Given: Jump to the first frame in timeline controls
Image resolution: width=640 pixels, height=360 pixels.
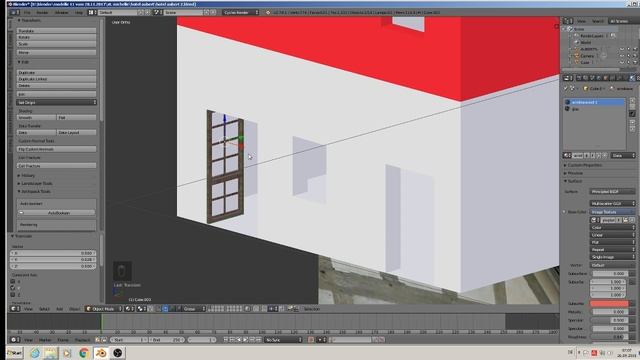Looking at the screenshot, I should (226, 340).
